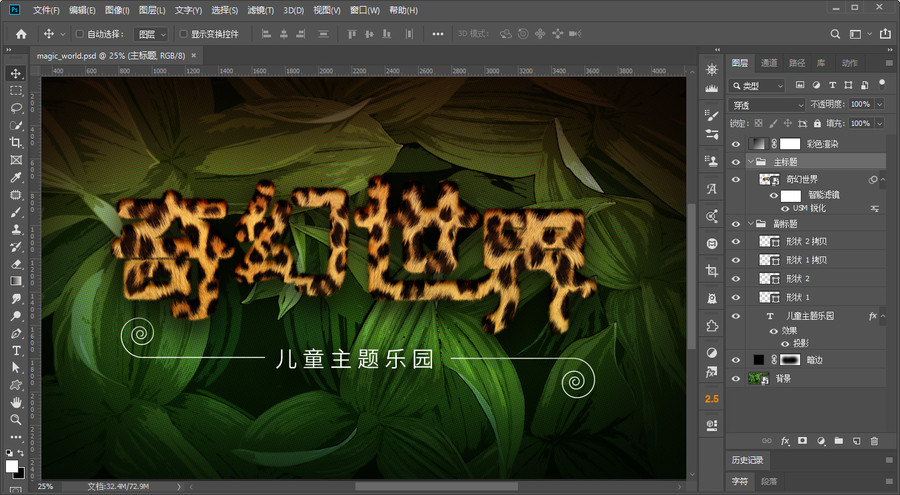Image resolution: width=900 pixels, height=495 pixels.
Task: Open the 不透明度 opacity dropdown arrow
Action: (879, 105)
